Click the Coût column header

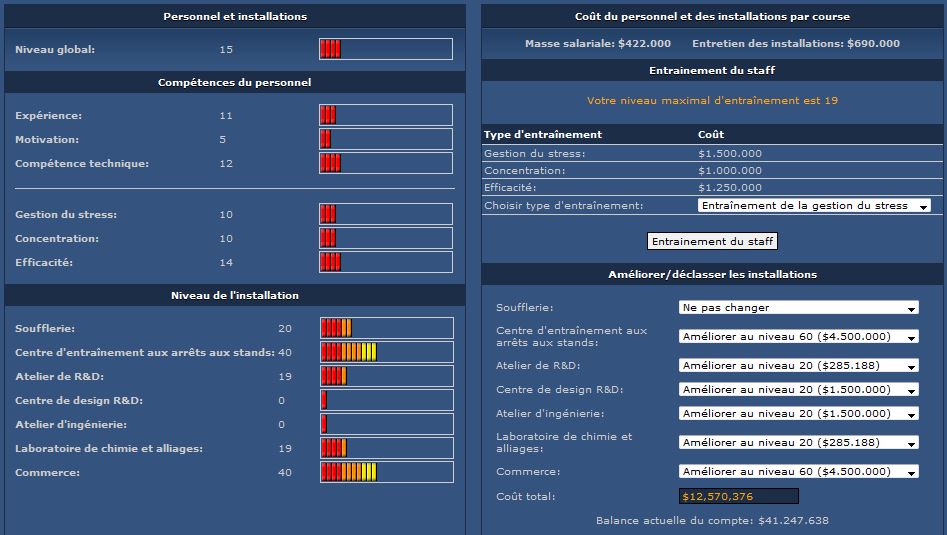[x=711, y=134]
